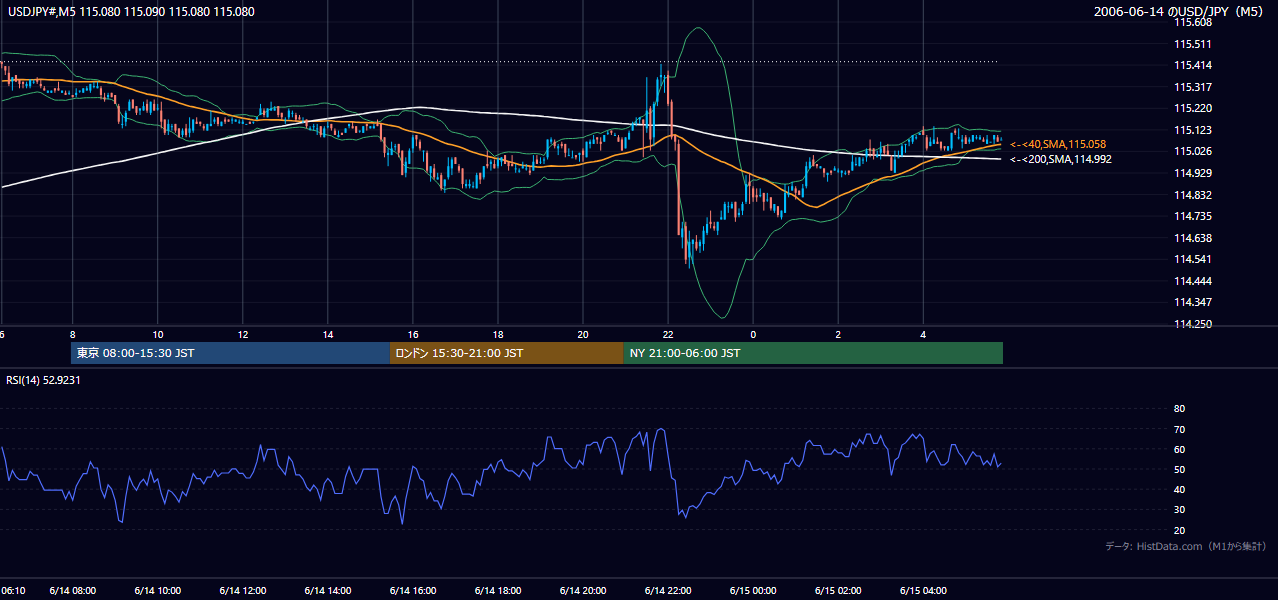Click the HistData.com data source credit
This screenshot has width=1278, height=600.
(x=1186, y=546)
